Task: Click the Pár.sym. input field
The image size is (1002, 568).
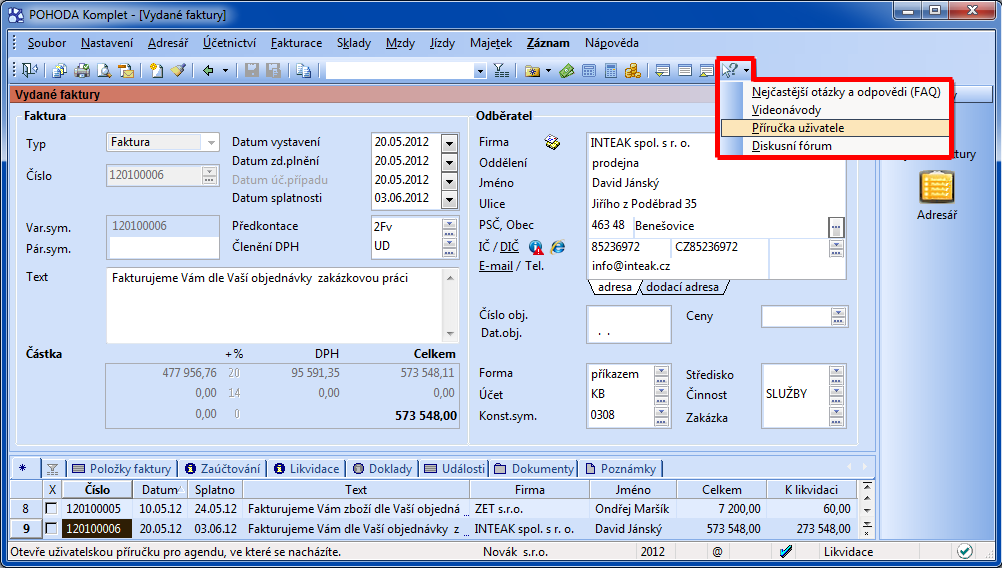Action: point(164,248)
